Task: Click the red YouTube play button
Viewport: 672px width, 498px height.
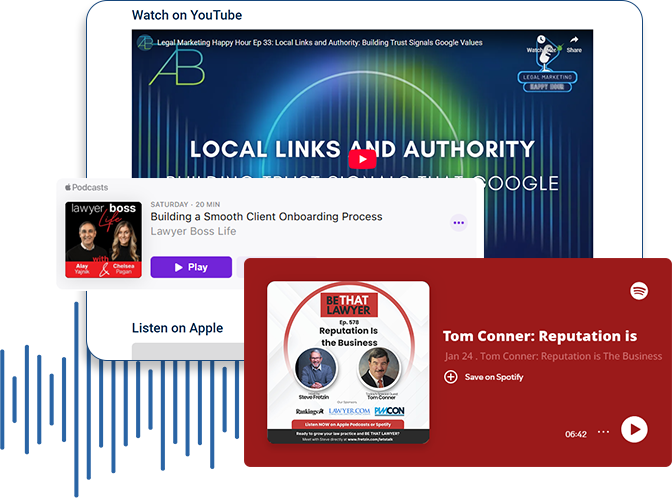Action: [x=362, y=158]
